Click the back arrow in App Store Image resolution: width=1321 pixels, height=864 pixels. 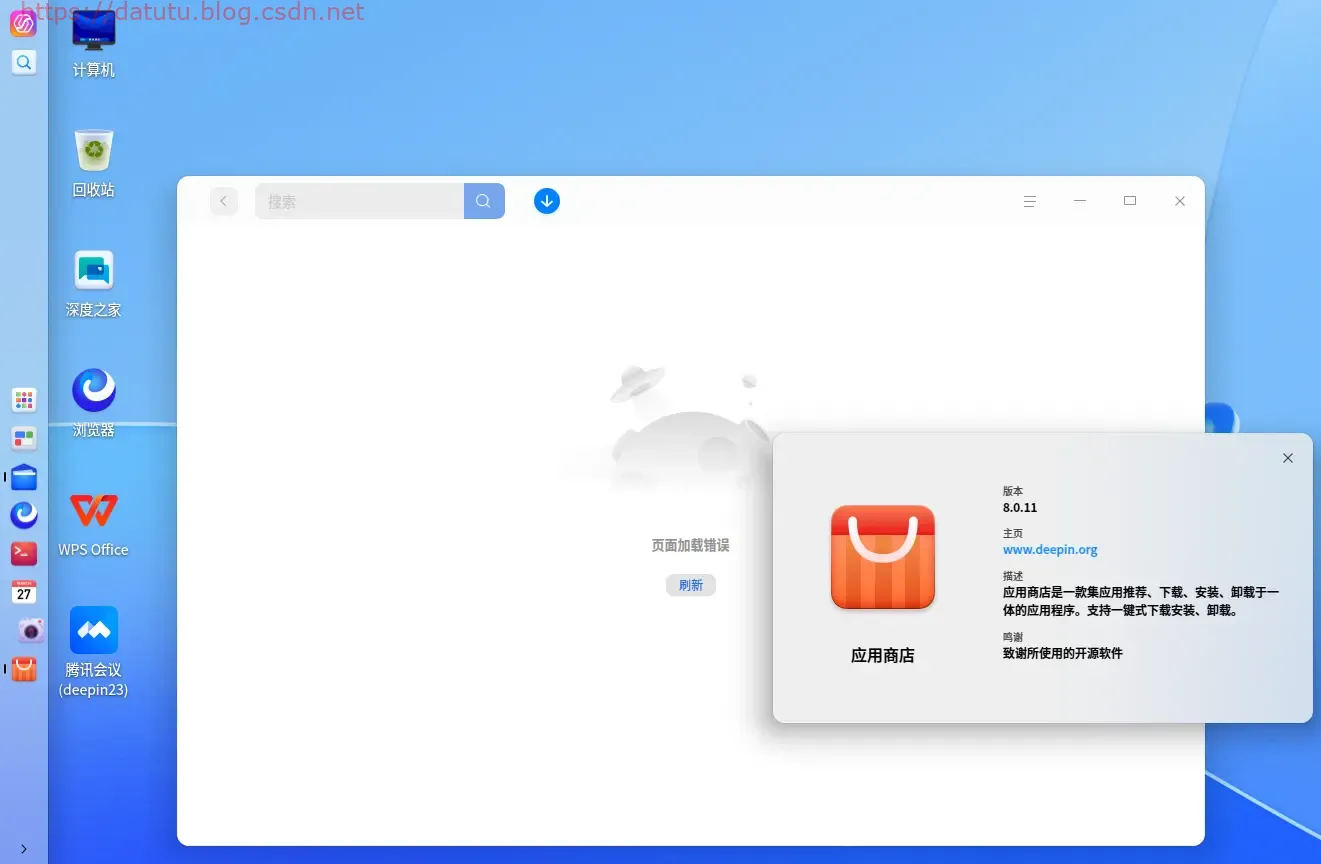click(224, 201)
